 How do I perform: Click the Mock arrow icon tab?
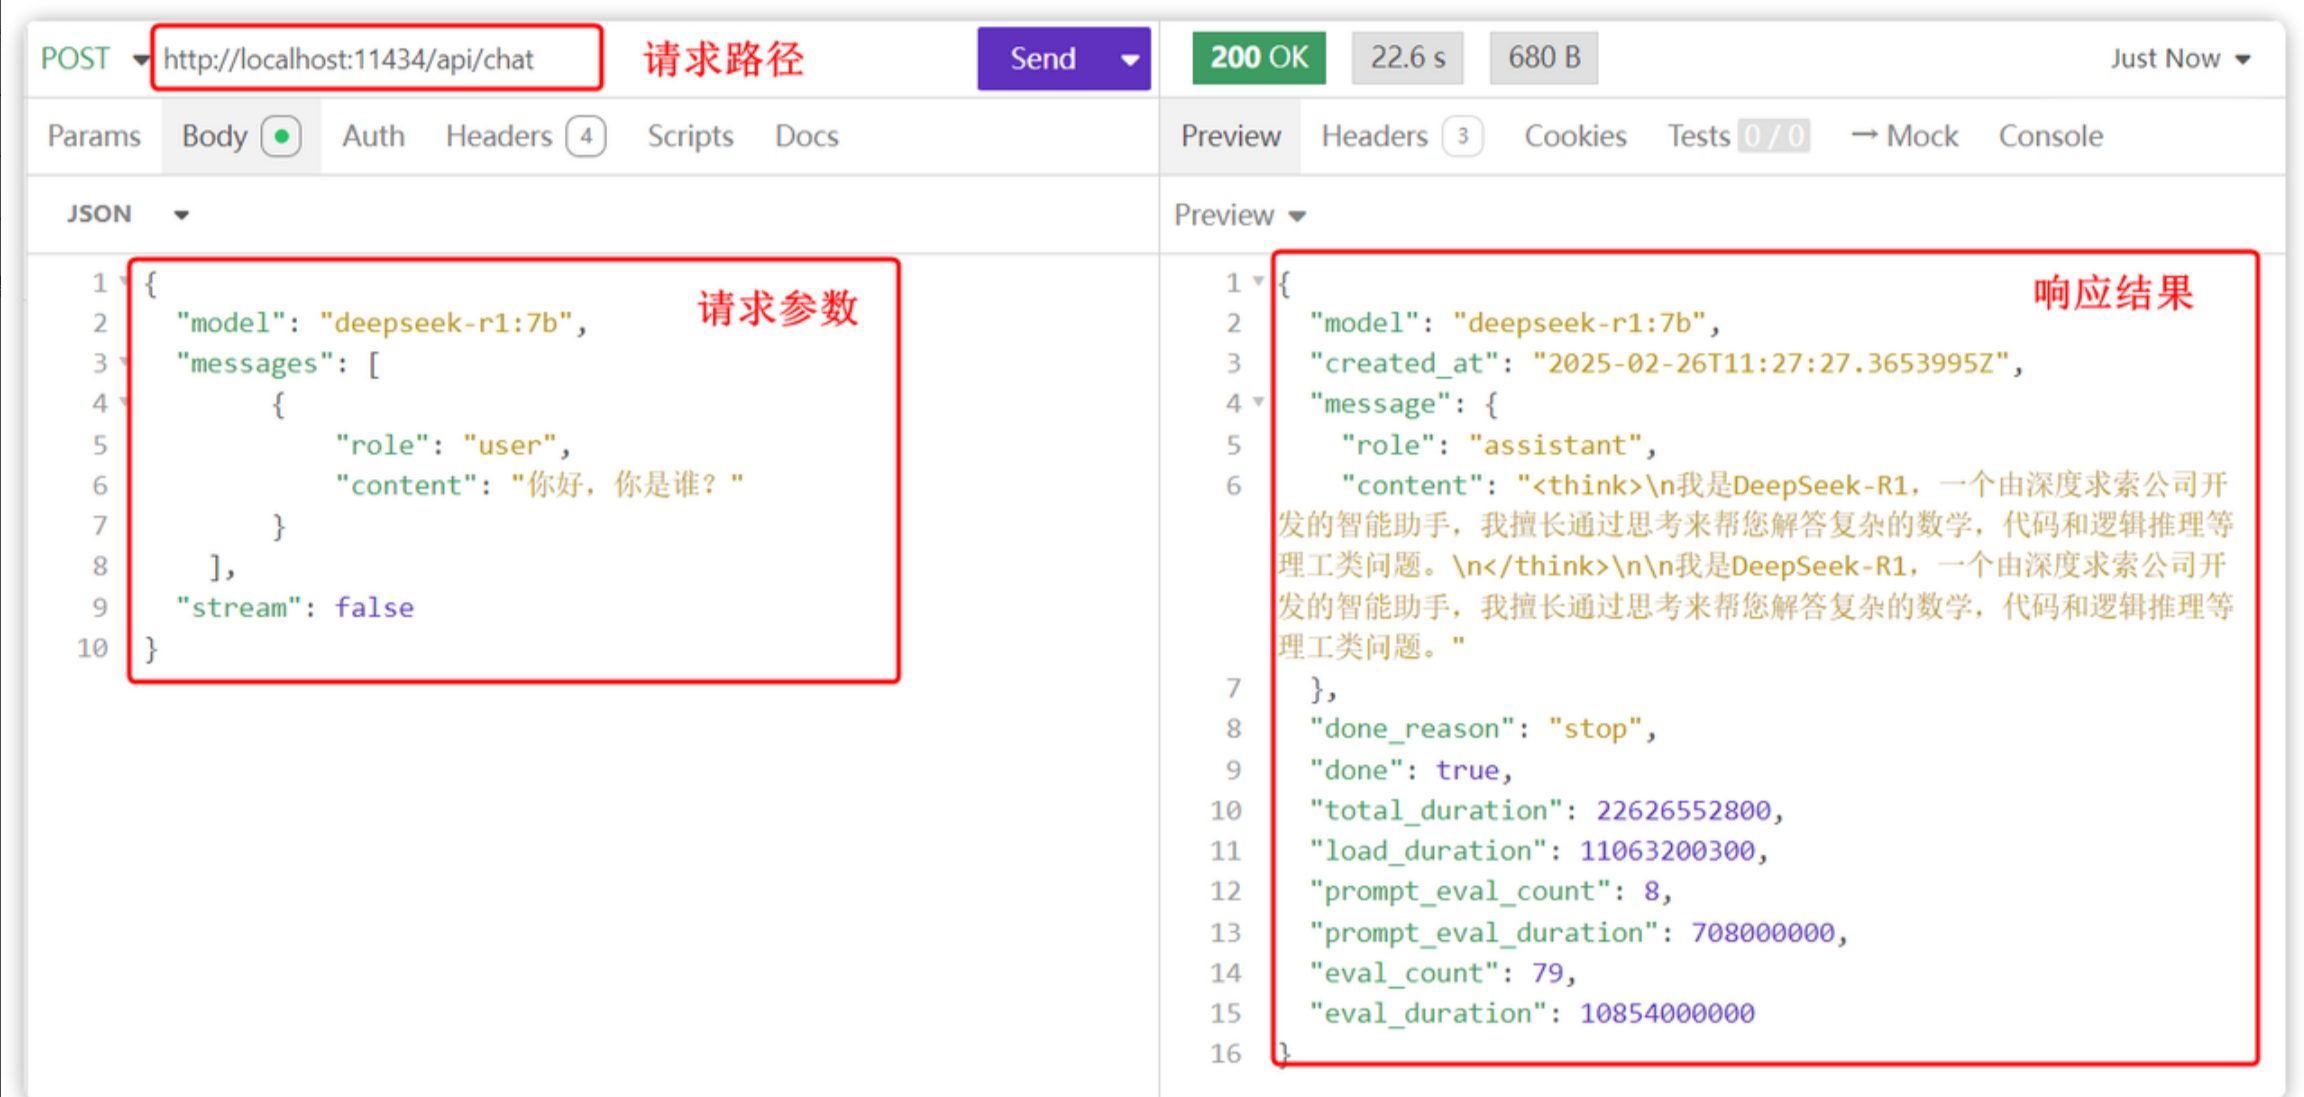point(1904,136)
